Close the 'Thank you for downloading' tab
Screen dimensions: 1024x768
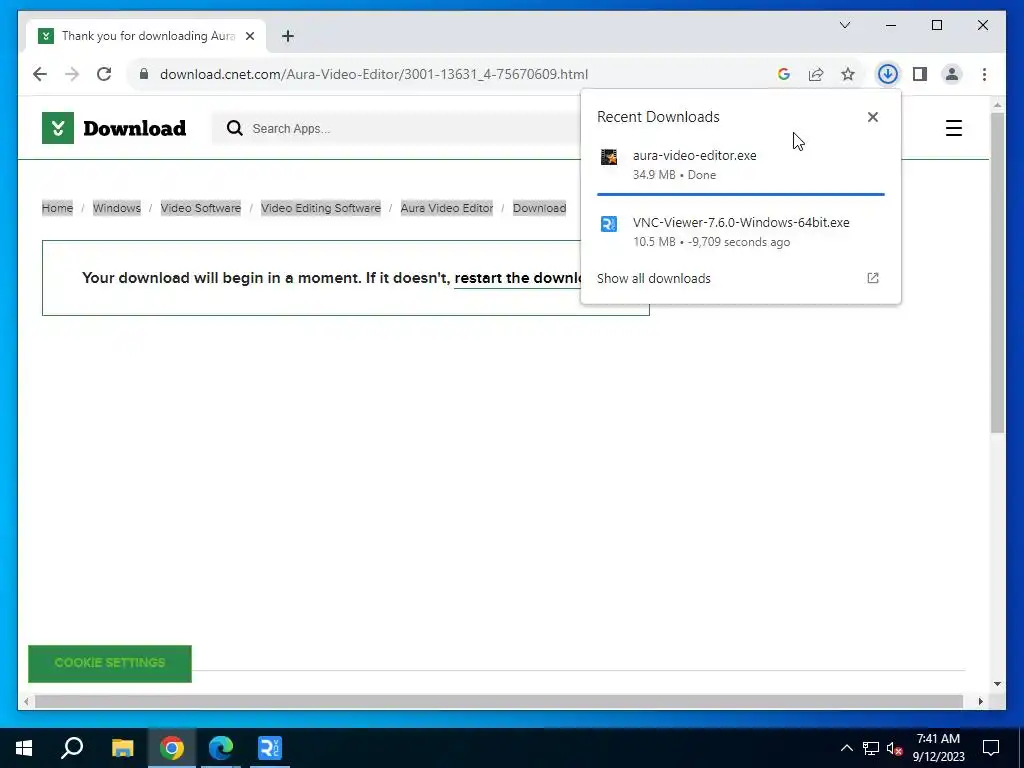click(x=249, y=36)
